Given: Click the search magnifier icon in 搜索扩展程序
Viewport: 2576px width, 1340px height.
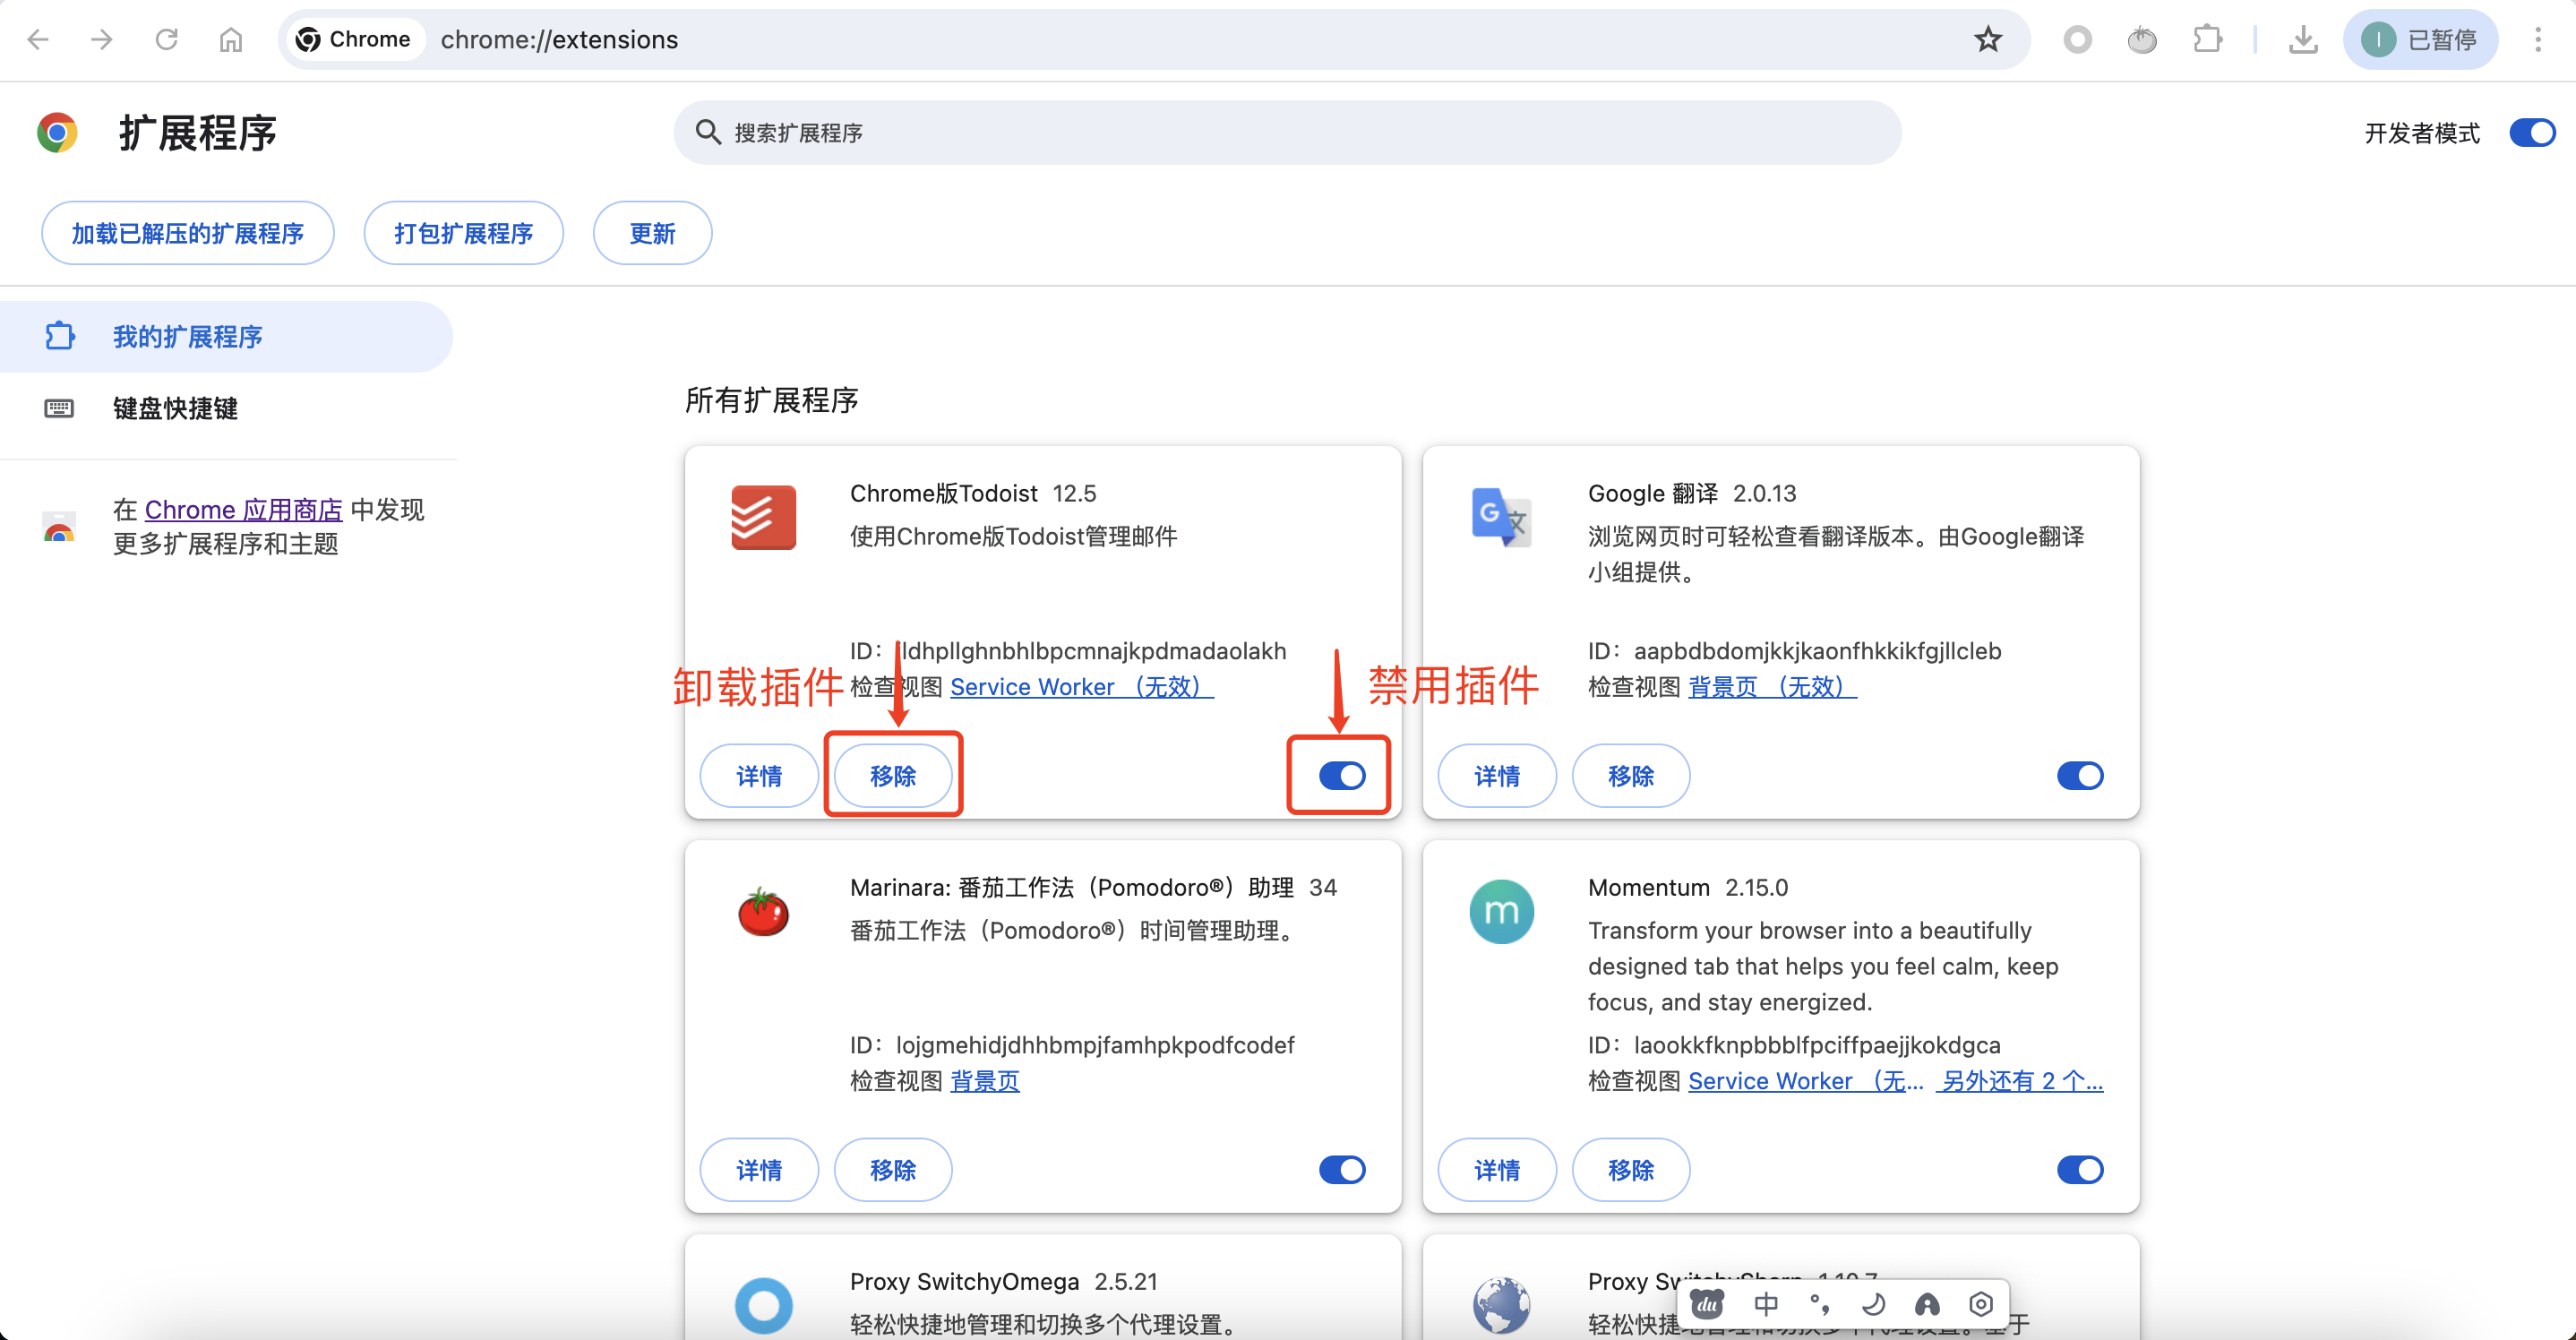Looking at the screenshot, I should 708,132.
